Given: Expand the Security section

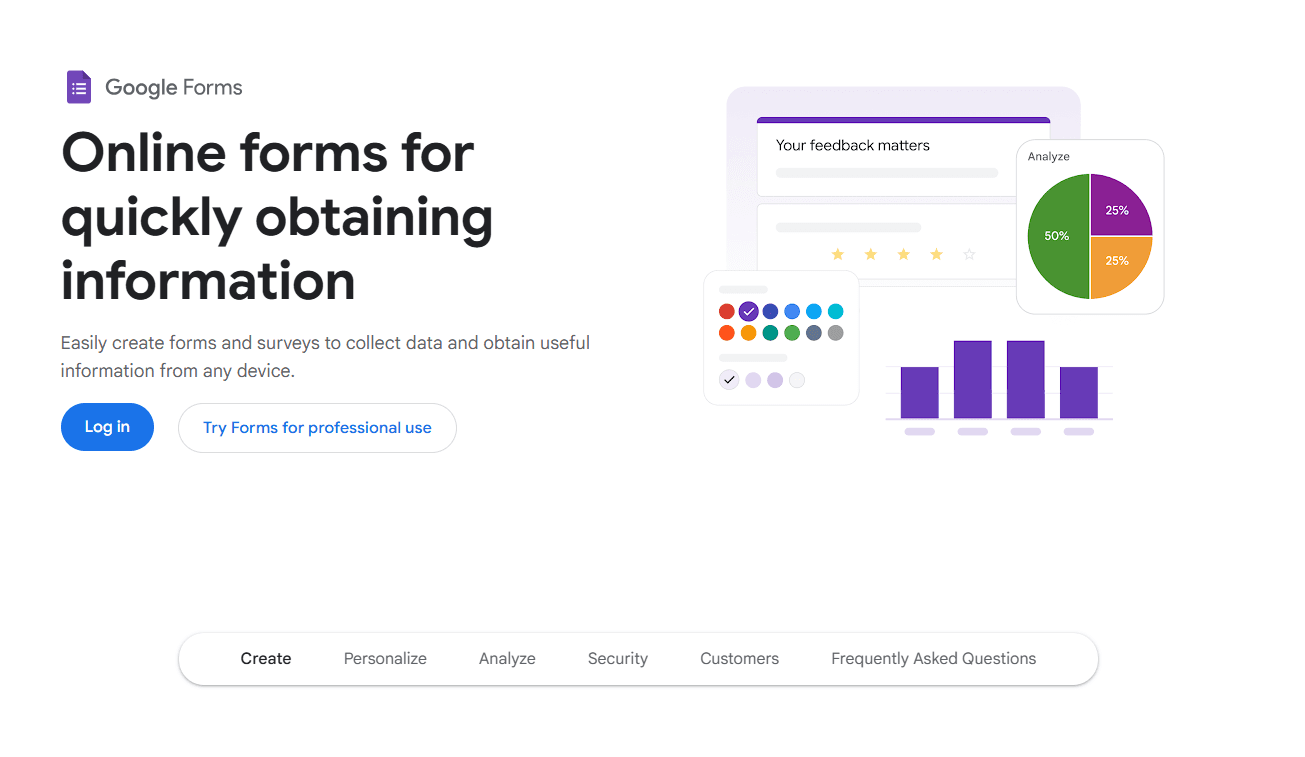Looking at the screenshot, I should pos(617,658).
